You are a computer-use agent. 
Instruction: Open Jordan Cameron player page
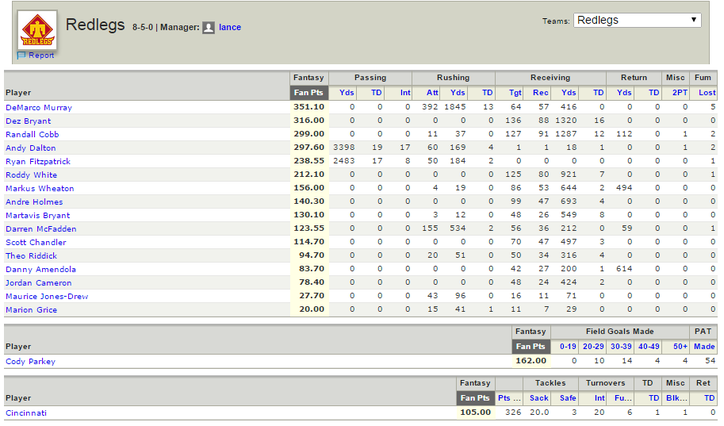tap(39, 283)
